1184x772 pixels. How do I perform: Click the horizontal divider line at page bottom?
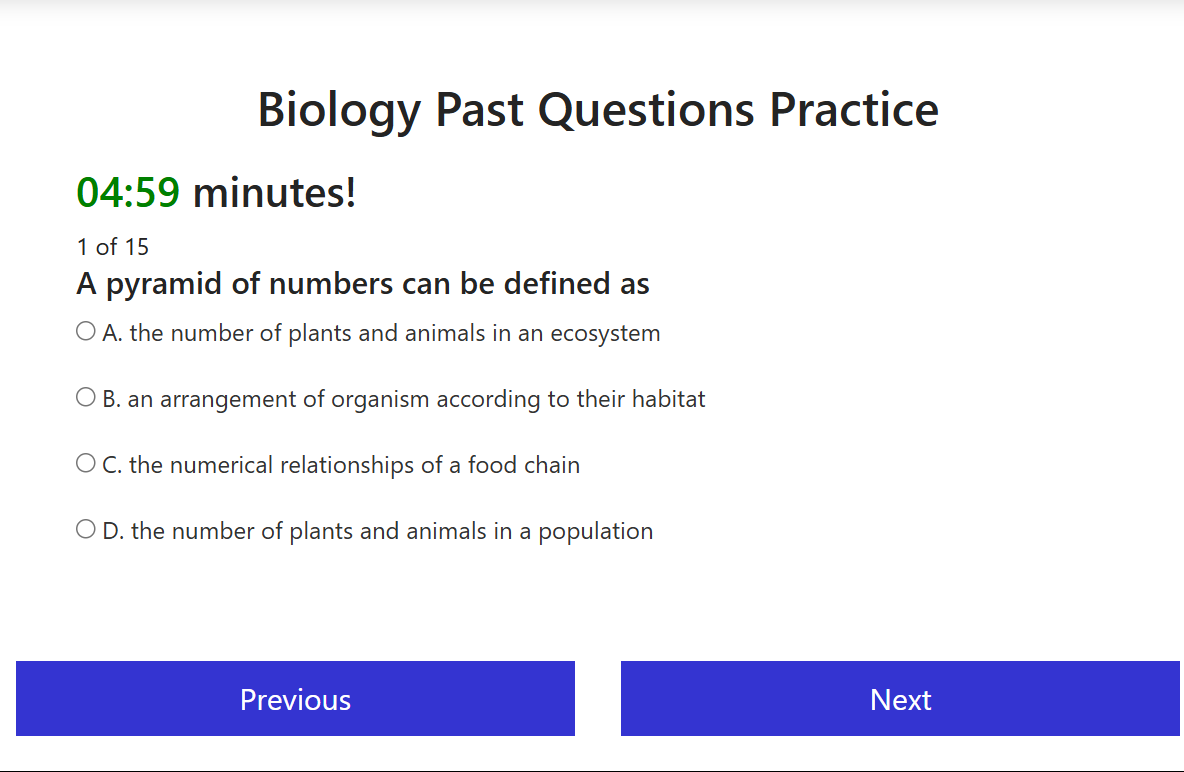click(x=592, y=771)
